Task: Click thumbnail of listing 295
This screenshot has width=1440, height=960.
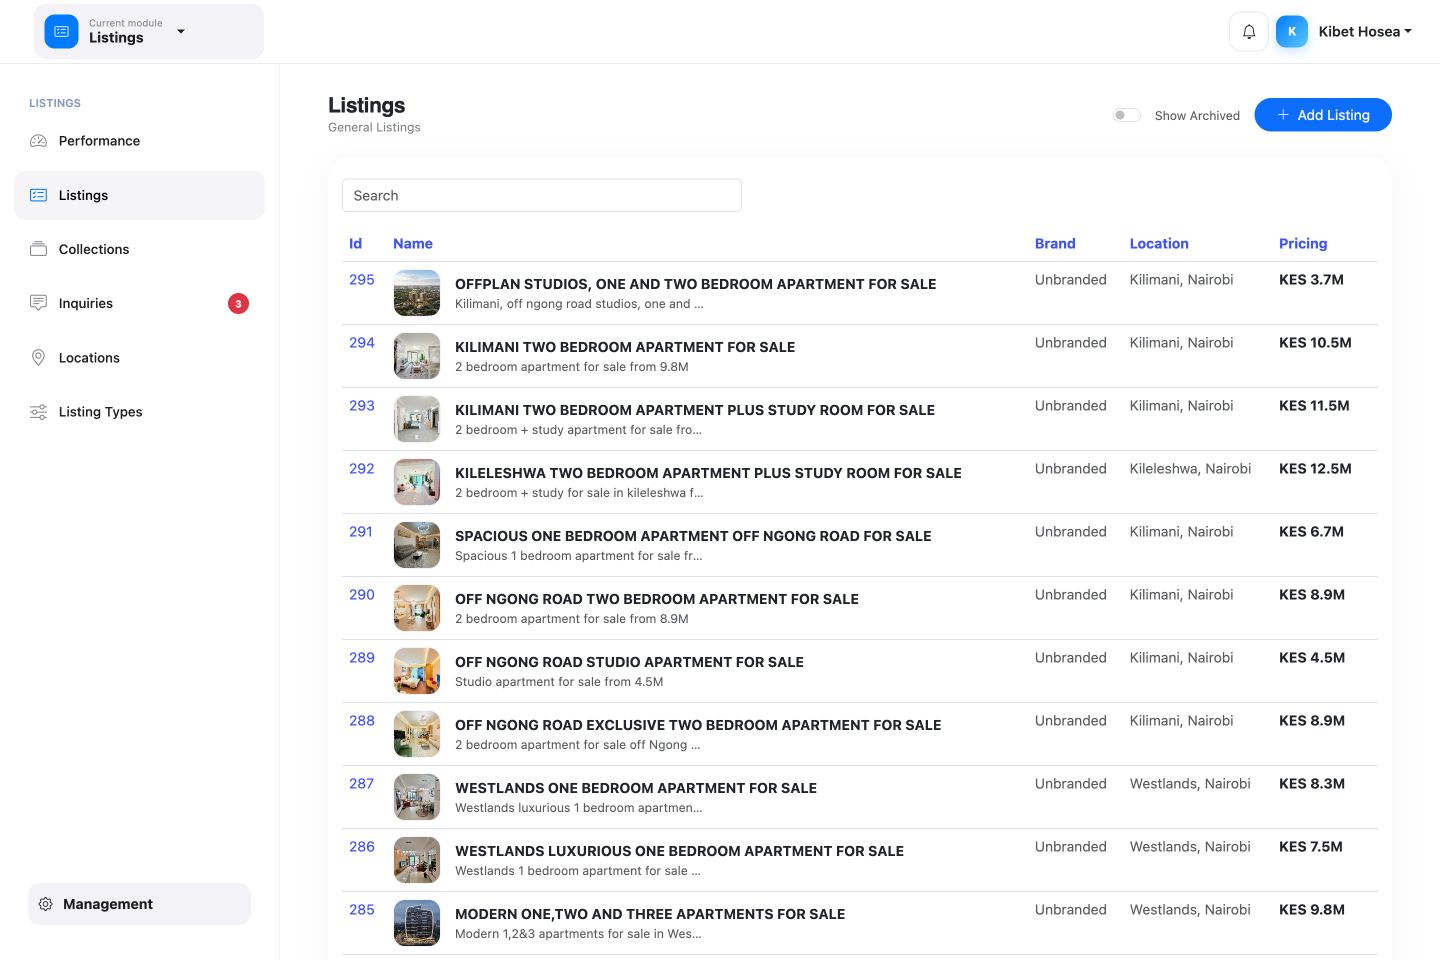Action: [417, 293]
